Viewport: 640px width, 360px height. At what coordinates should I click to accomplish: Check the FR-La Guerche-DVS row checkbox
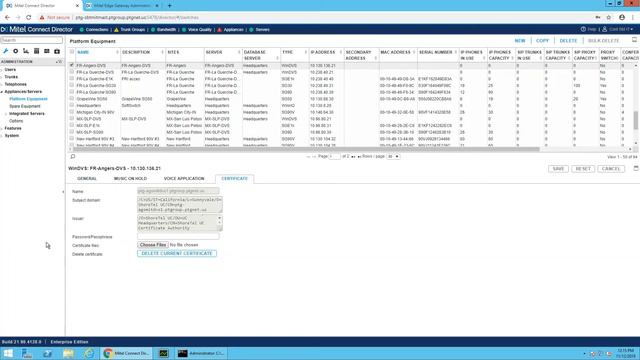coord(72,72)
